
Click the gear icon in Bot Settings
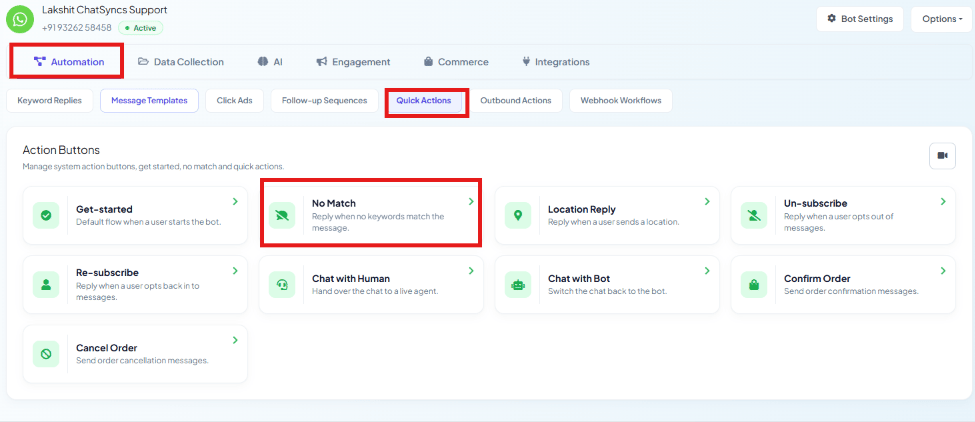[x=831, y=19]
